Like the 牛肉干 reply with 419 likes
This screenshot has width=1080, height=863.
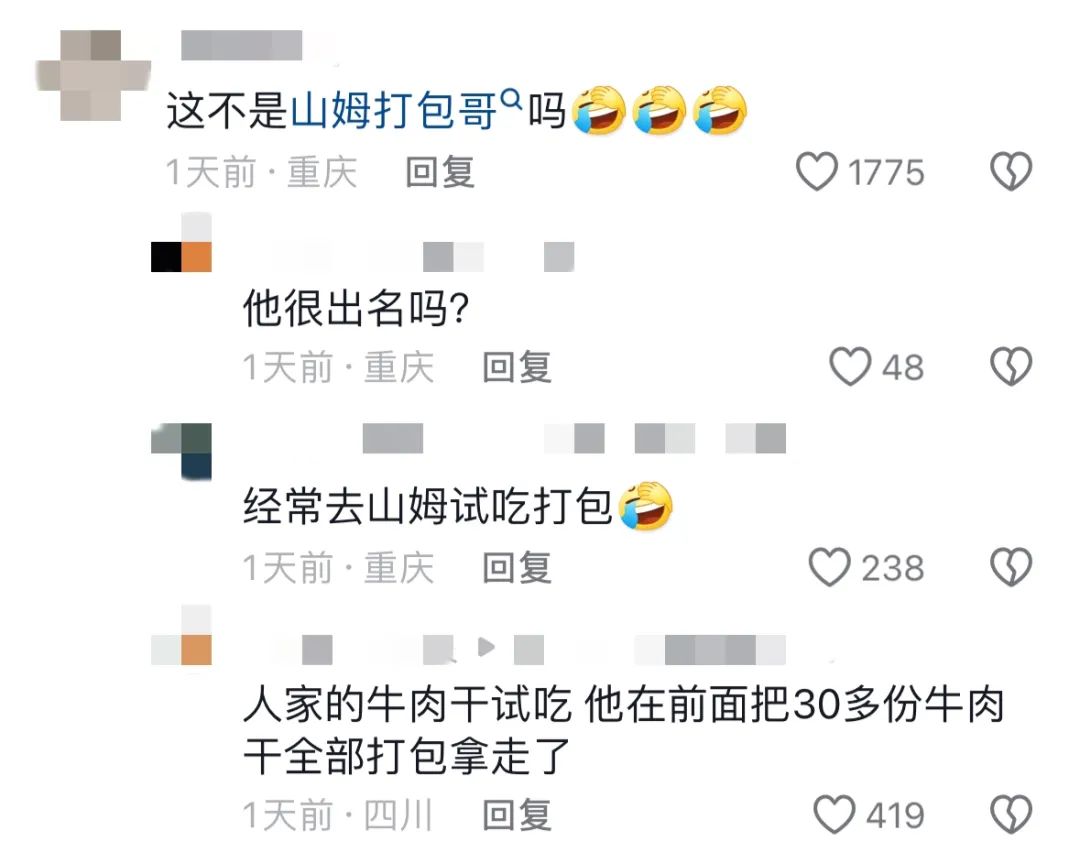tap(835, 815)
